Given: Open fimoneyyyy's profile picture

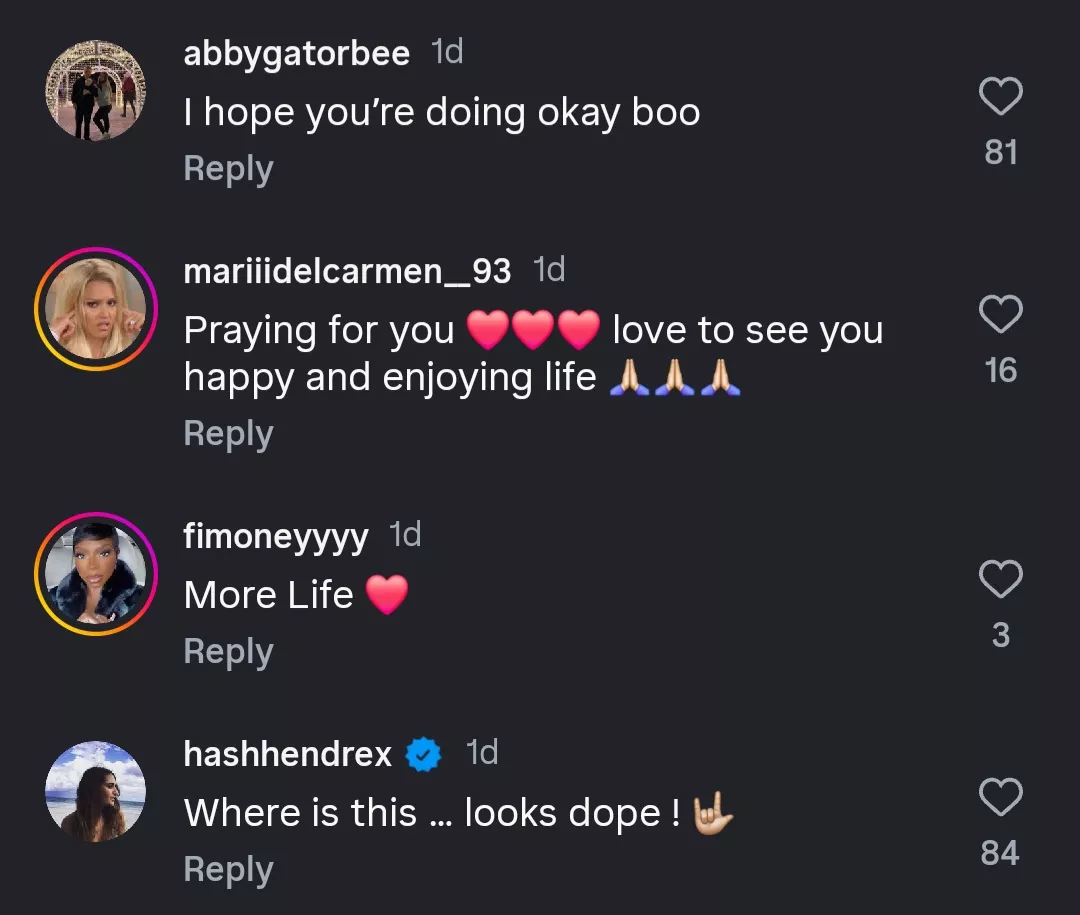Looking at the screenshot, I should pyautogui.click(x=95, y=572).
